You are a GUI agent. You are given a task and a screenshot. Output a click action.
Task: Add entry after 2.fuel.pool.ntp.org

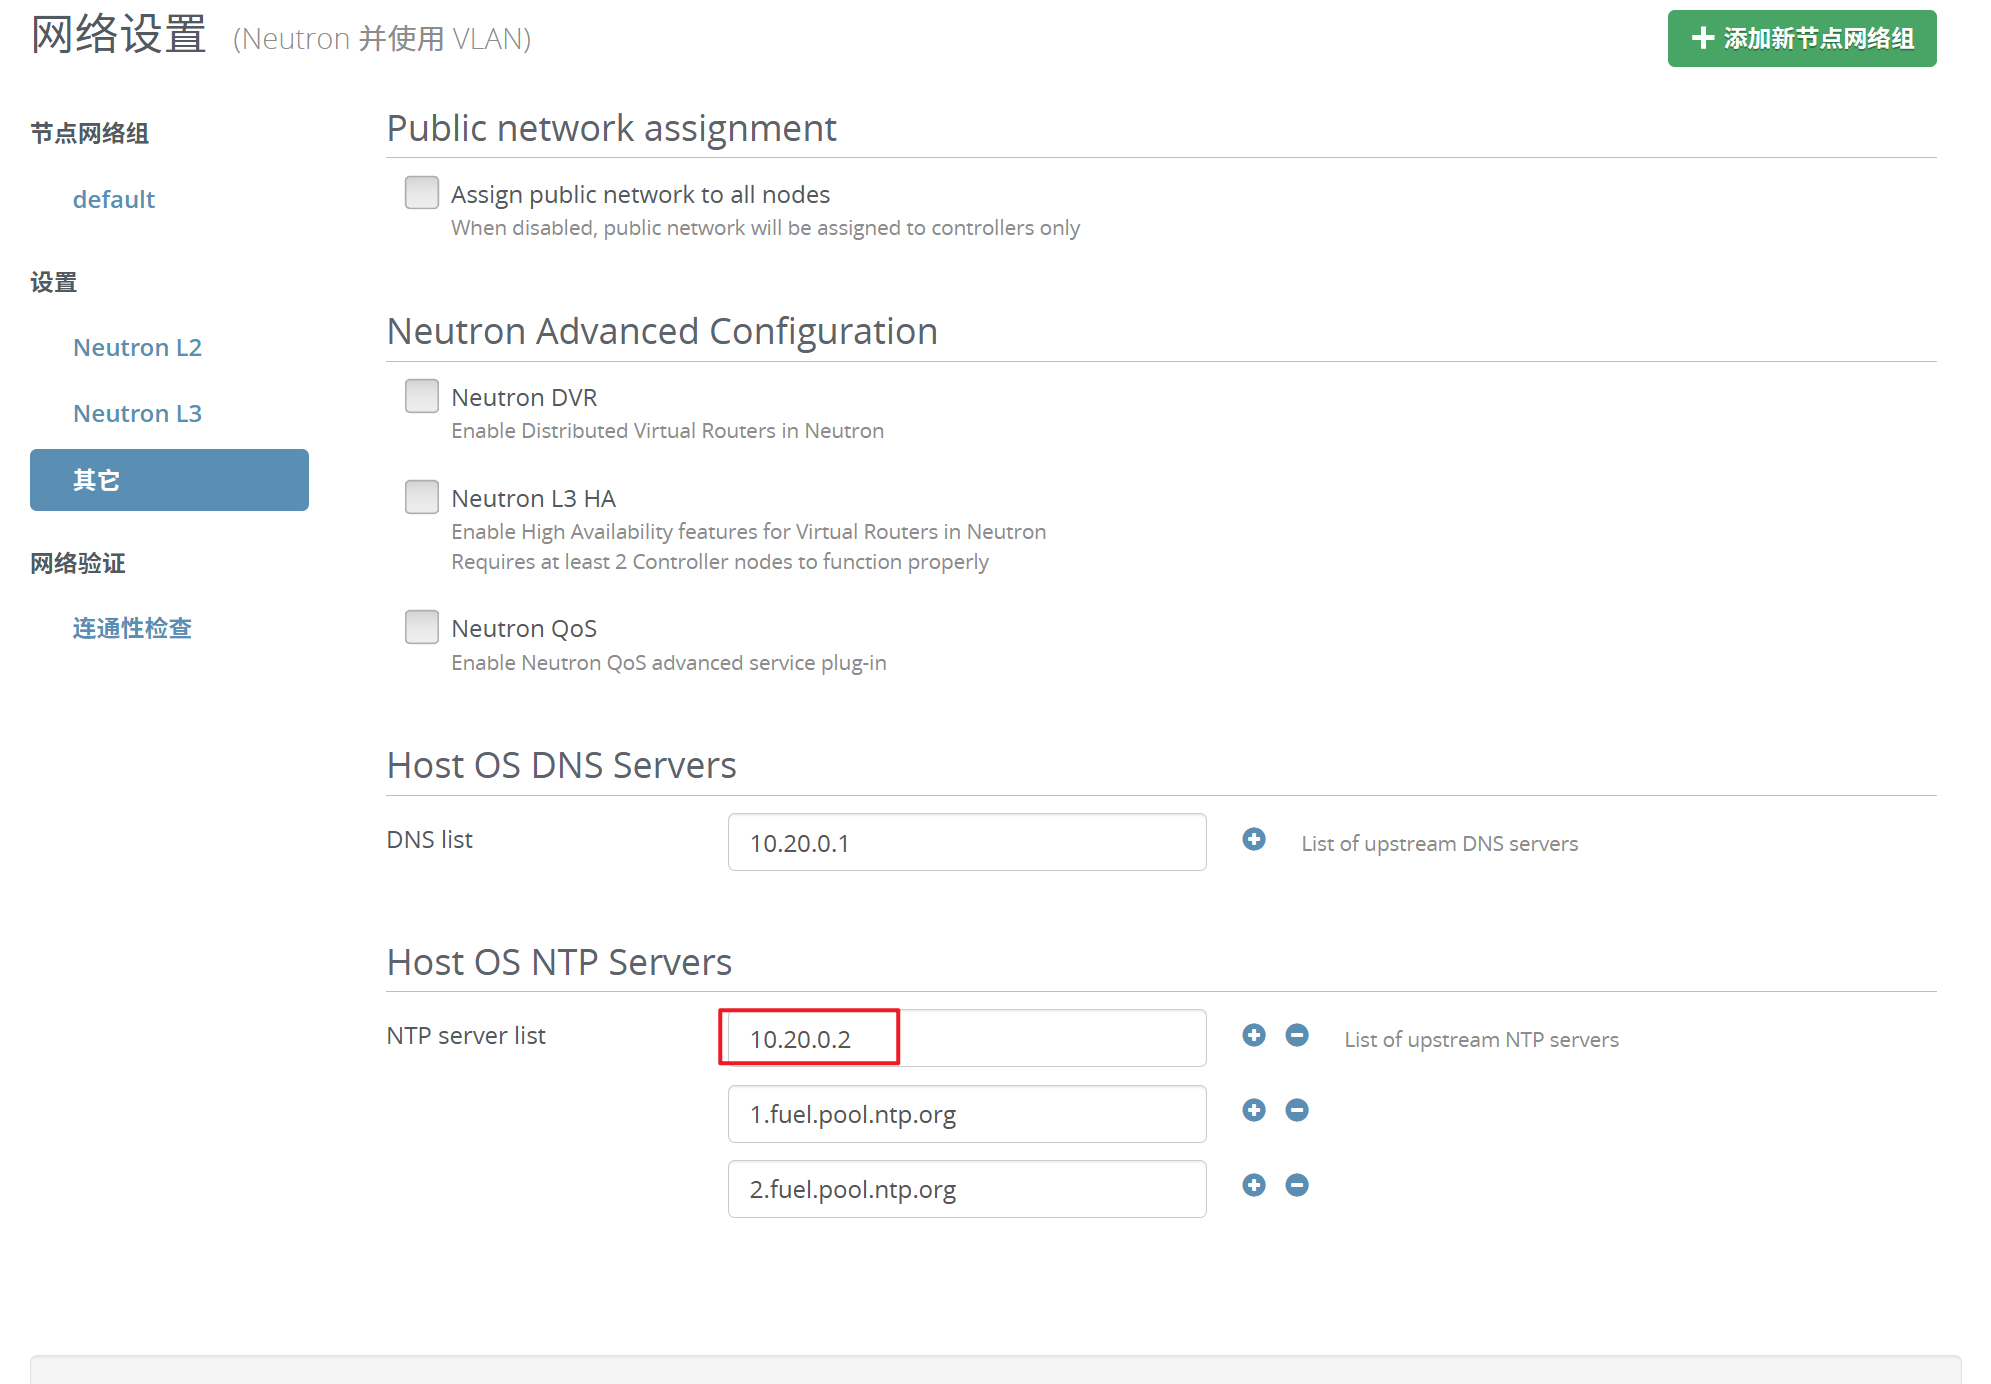pos(1254,1185)
